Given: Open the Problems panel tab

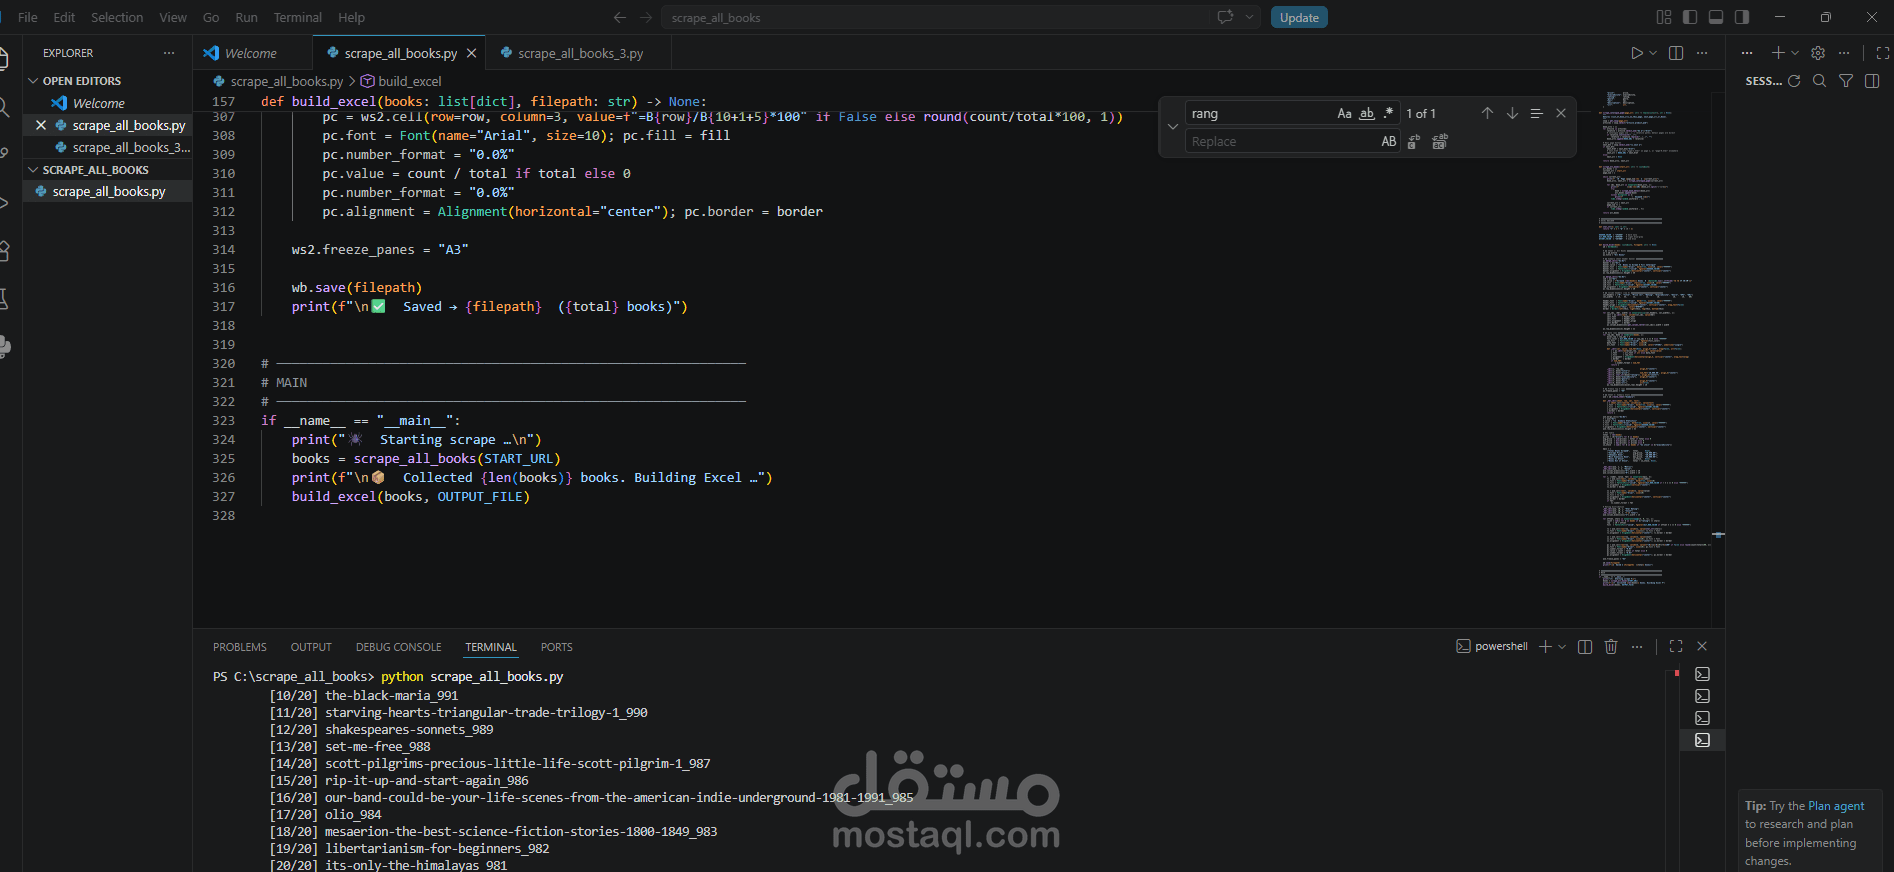Looking at the screenshot, I should coord(240,647).
